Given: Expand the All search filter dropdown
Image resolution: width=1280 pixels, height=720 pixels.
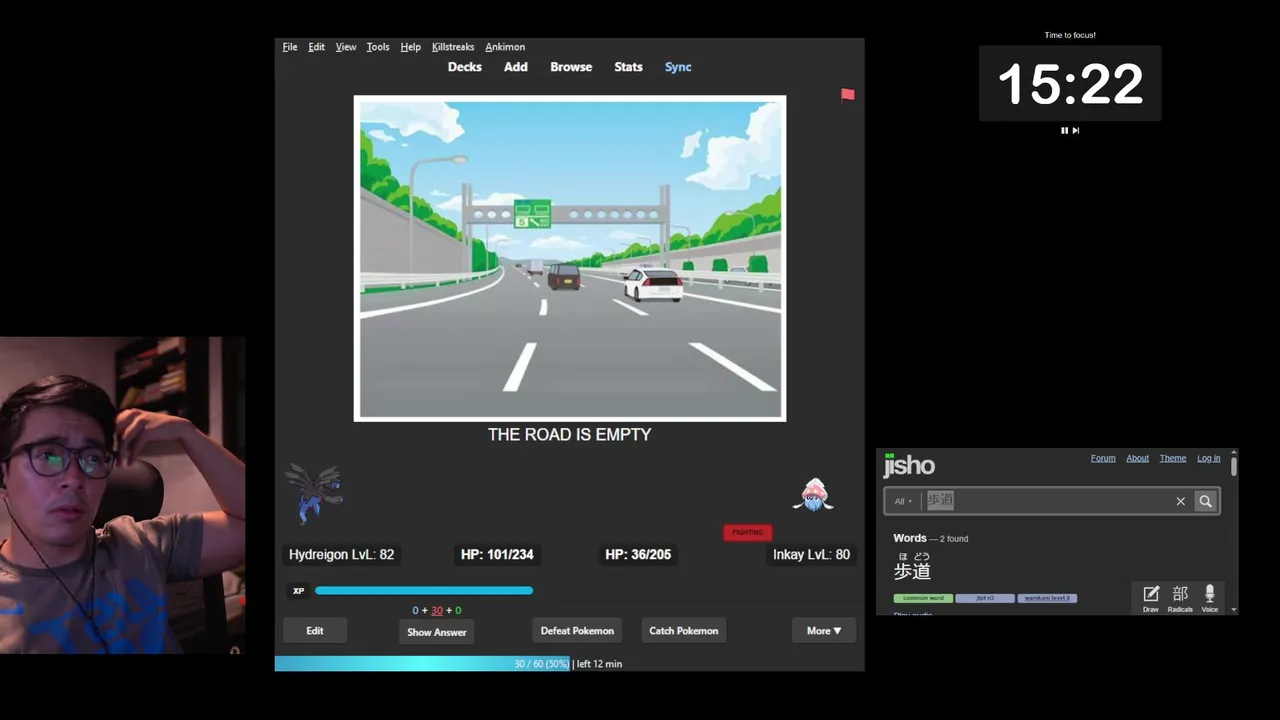Looking at the screenshot, I should coord(903,501).
